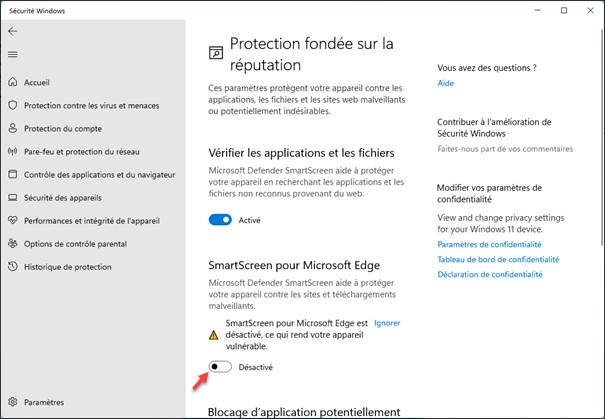Open Historique de protection
Image resolution: width=605 pixels, height=419 pixels.
69,266
